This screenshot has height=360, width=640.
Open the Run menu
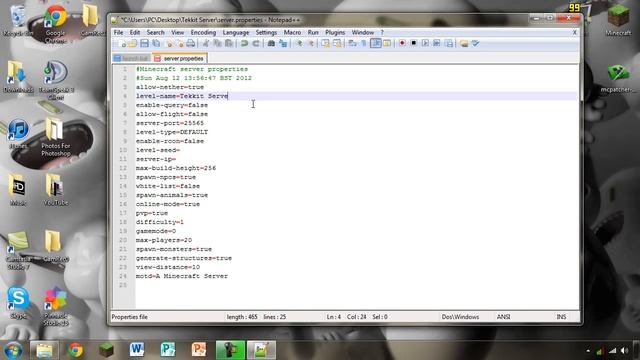313,32
